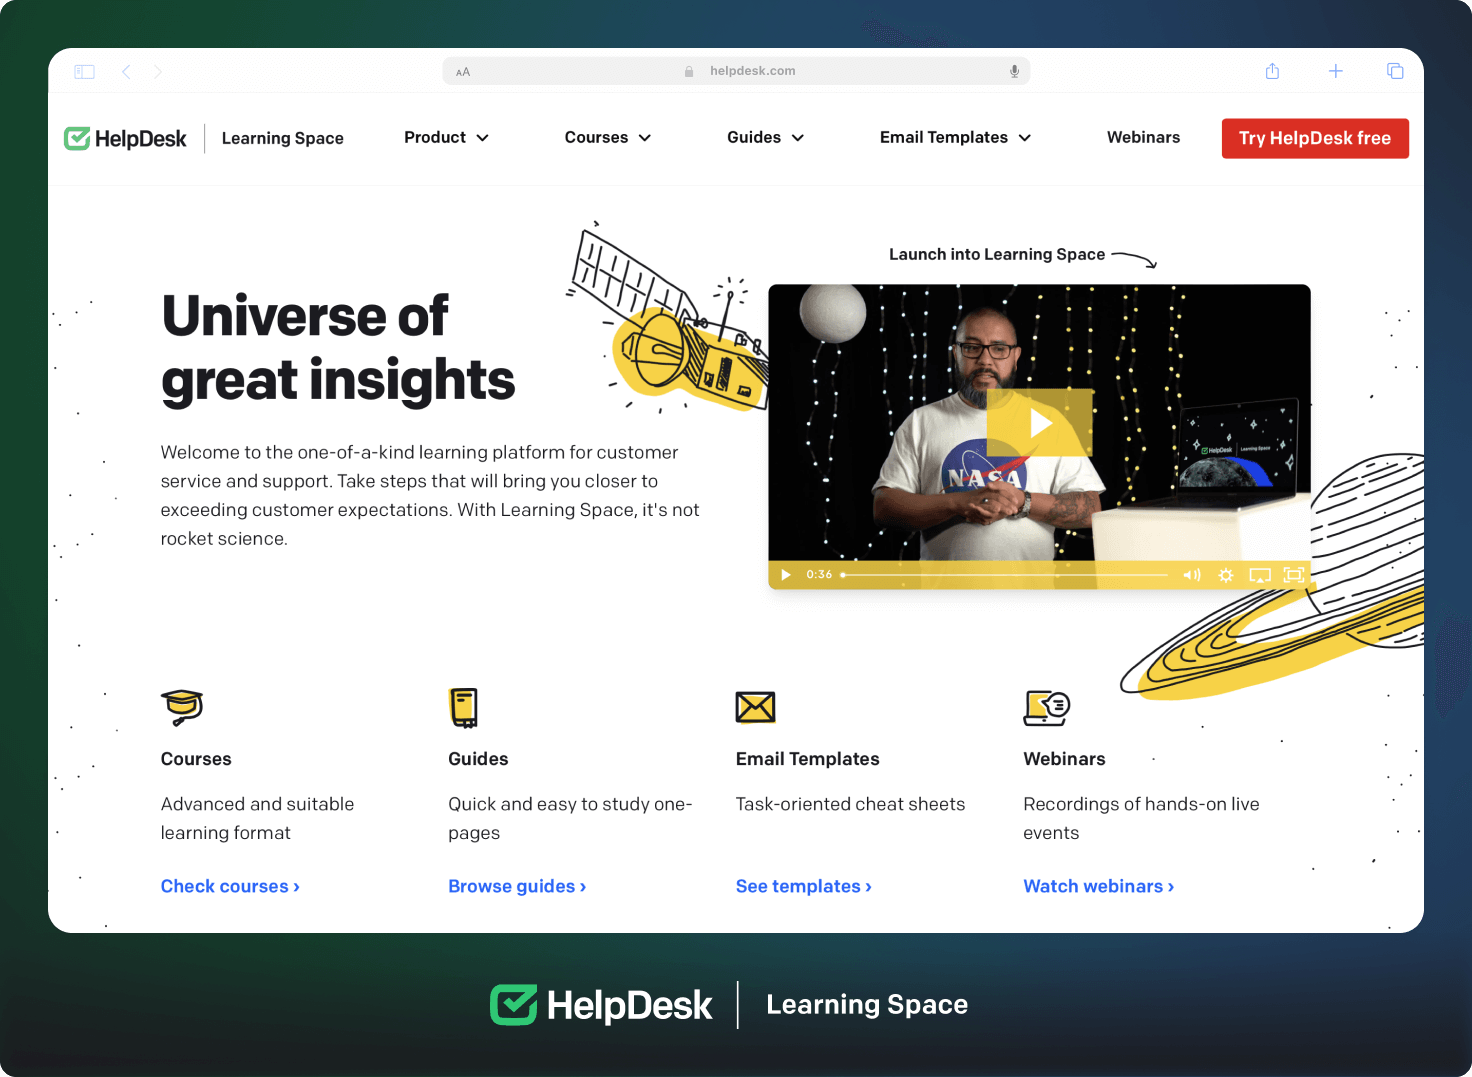Expand the Email Templates dropdown
The height and width of the screenshot is (1077, 1472).
pyautogui.click(x=953, y=138)
